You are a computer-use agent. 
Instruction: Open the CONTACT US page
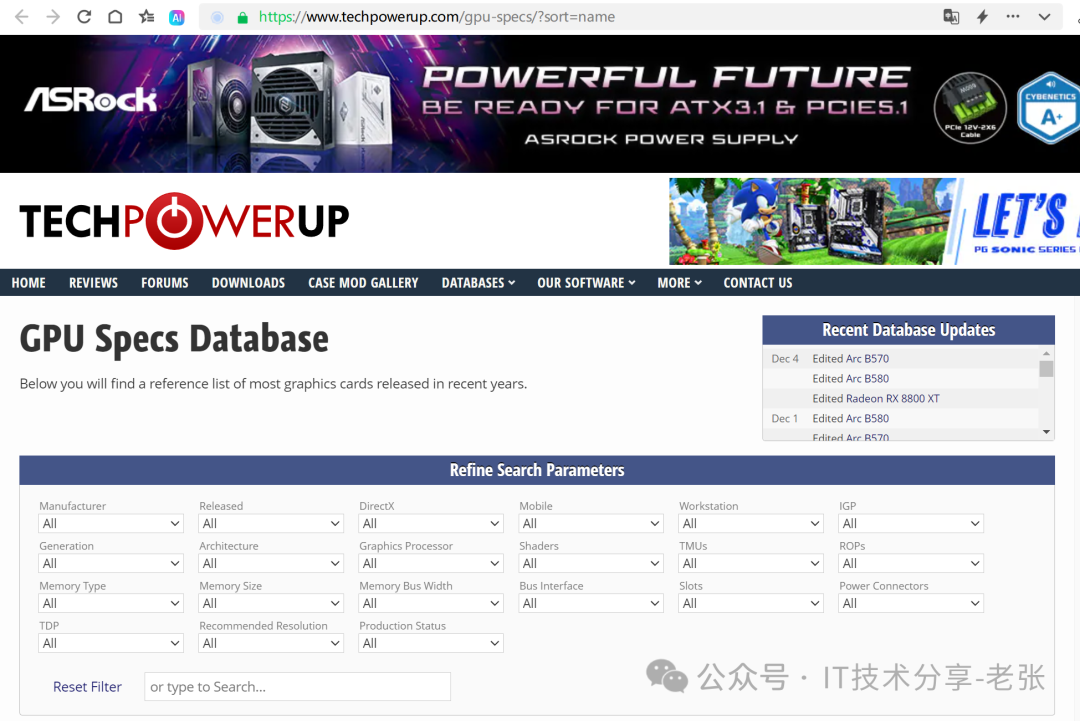click(758, 283)
